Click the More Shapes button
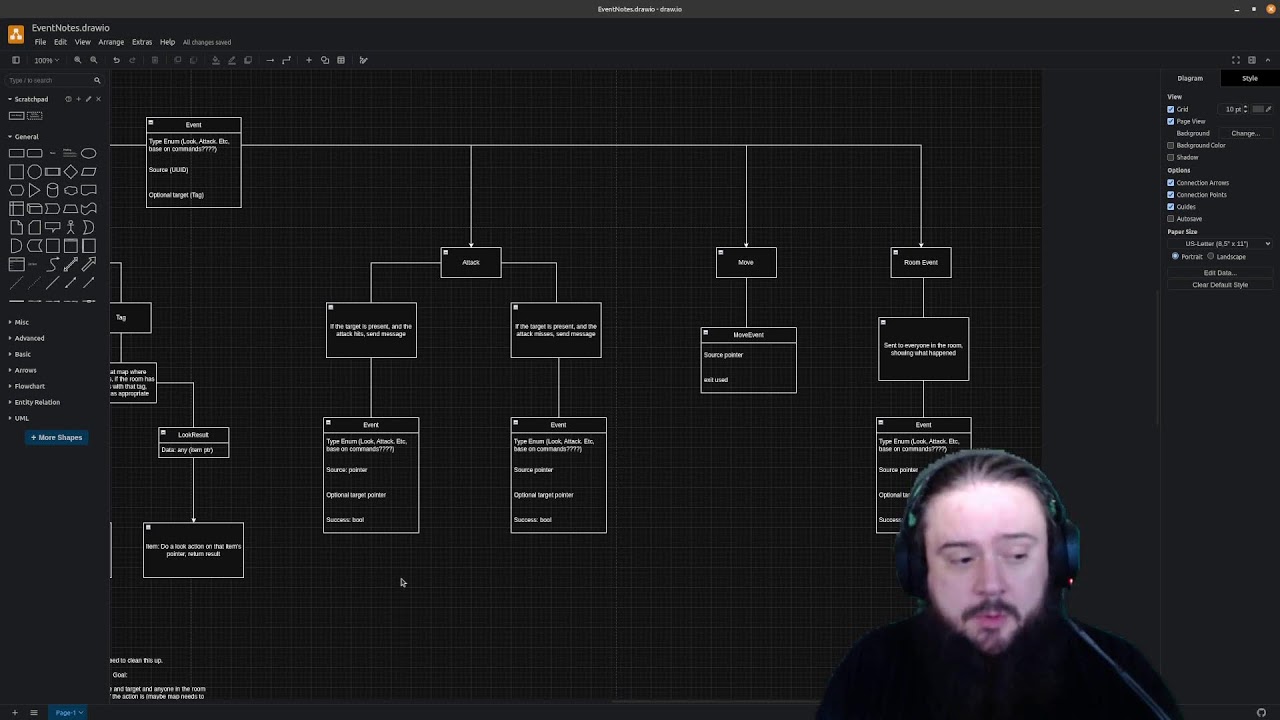This screenshot has width=1280, height=720. (x=56, y=437)
